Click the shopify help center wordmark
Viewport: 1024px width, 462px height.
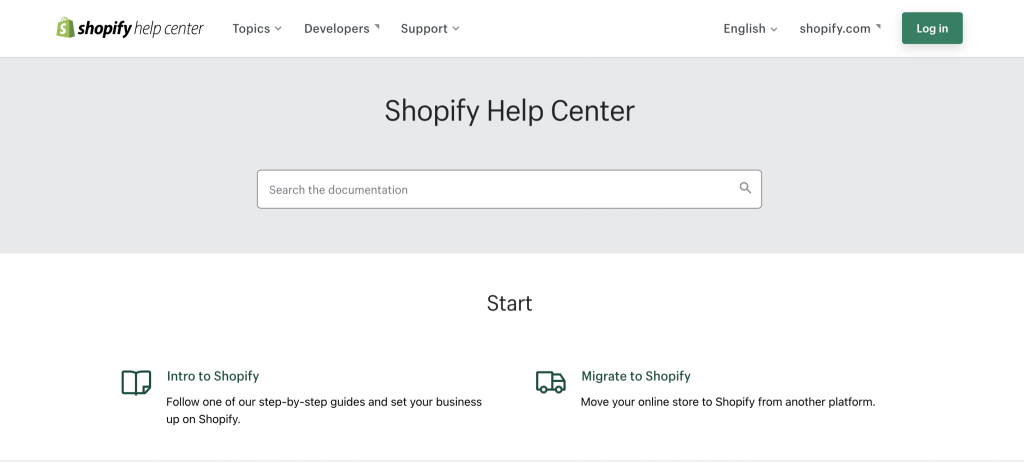point(140,29)
